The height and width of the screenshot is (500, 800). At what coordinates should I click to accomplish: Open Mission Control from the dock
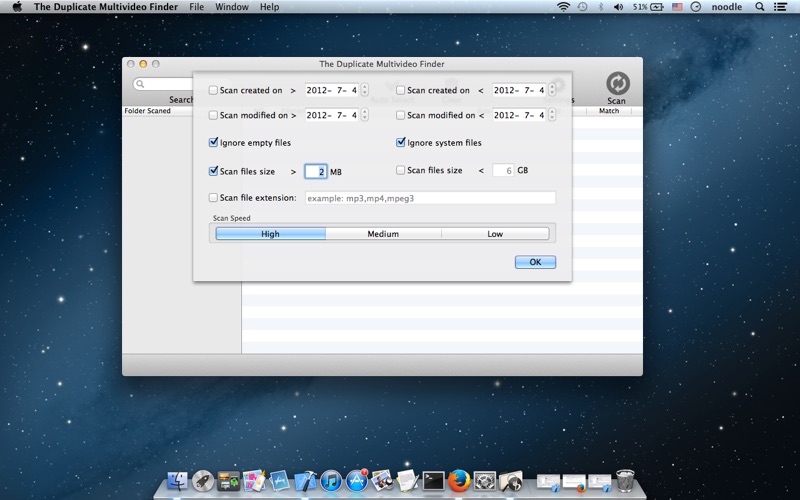pos(229,481)
